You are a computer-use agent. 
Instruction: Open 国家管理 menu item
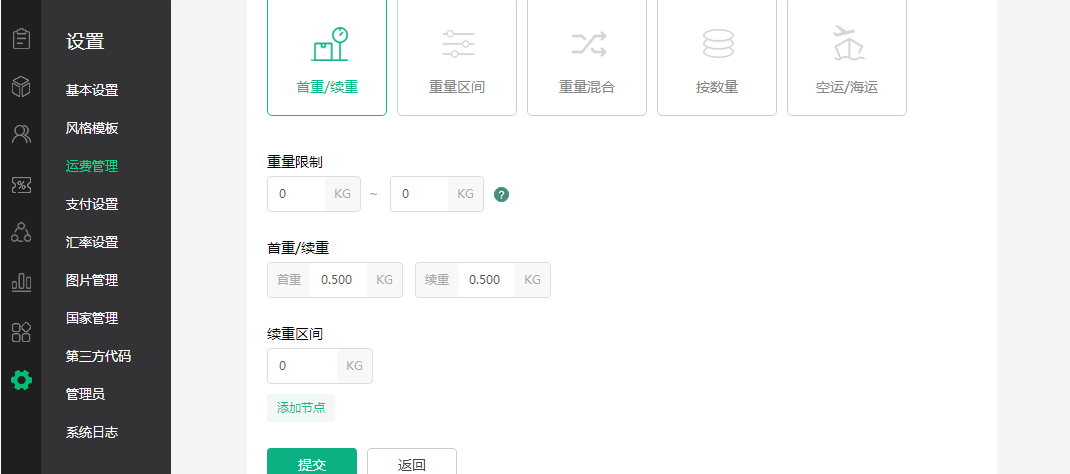(x=92, y=318)
